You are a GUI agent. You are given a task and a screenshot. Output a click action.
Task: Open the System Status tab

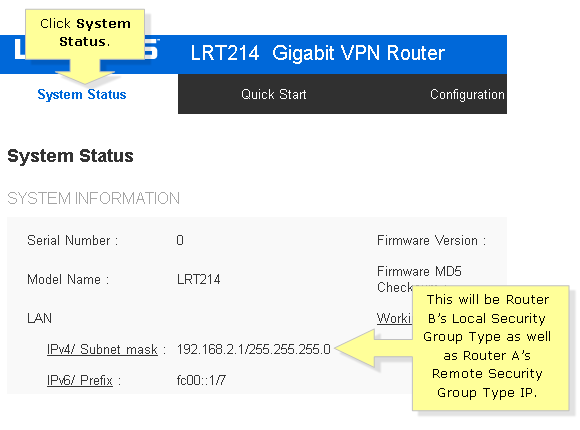(82, 94)
